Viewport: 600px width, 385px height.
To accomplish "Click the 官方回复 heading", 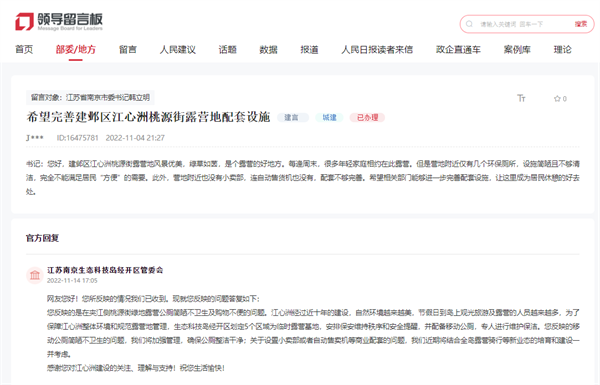I will coord(42,238).
